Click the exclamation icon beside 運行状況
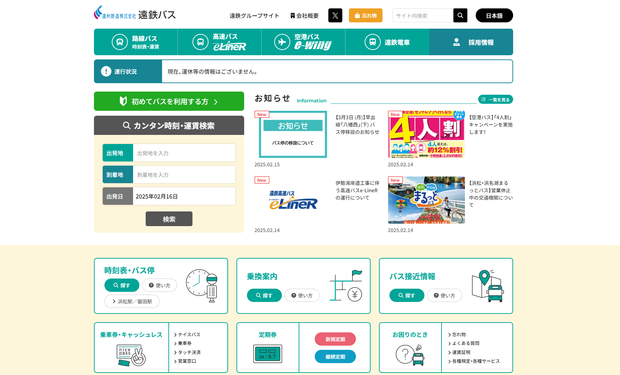620x375 pixels. [106, 71]
